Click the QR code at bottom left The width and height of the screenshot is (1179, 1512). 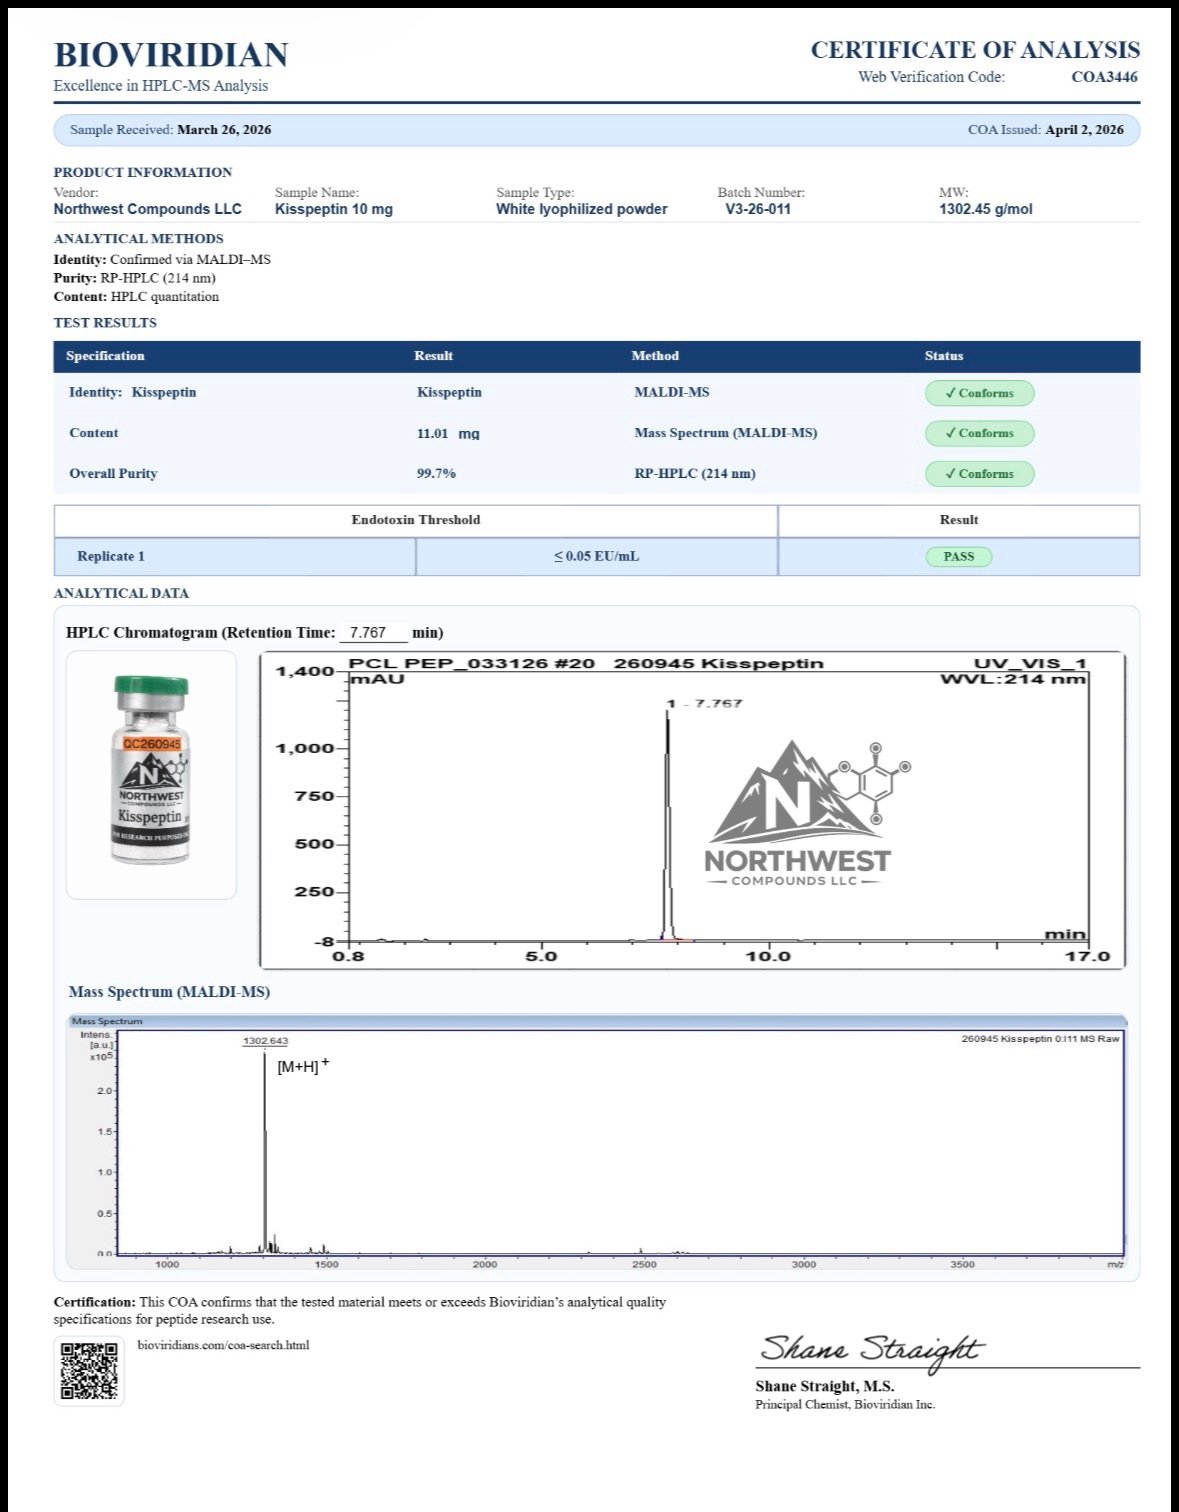point(89,1370)
